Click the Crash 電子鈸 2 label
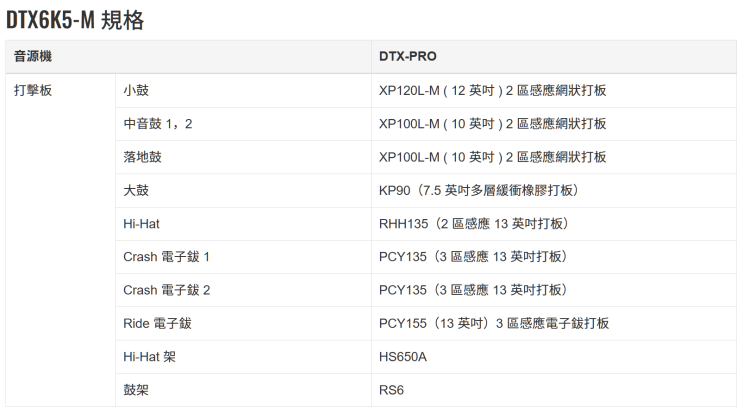 tap(166, 290)
